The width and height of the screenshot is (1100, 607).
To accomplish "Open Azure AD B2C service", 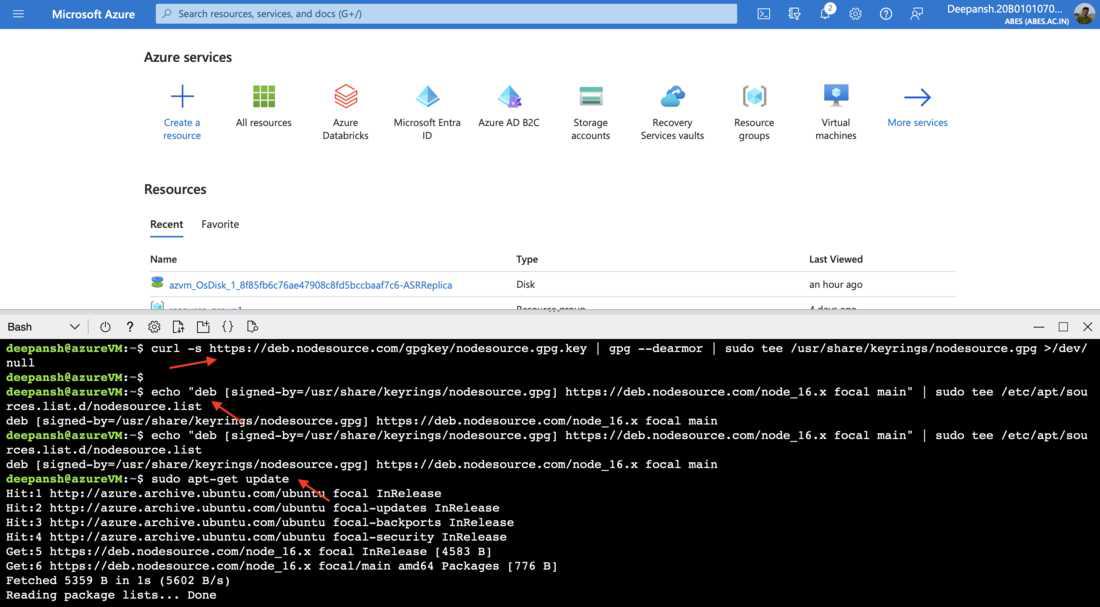I will coord(509,107).
